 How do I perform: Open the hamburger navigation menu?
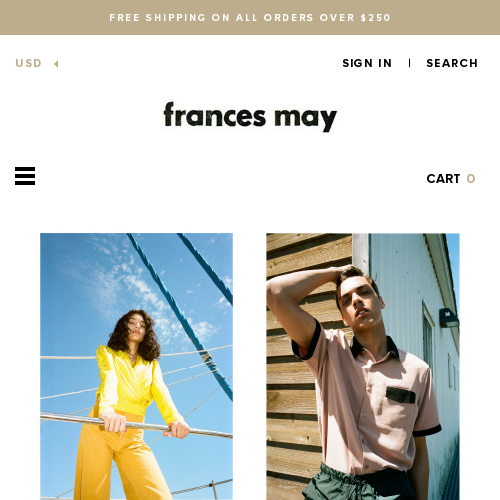pyautogui.click(x=25, y=176)
